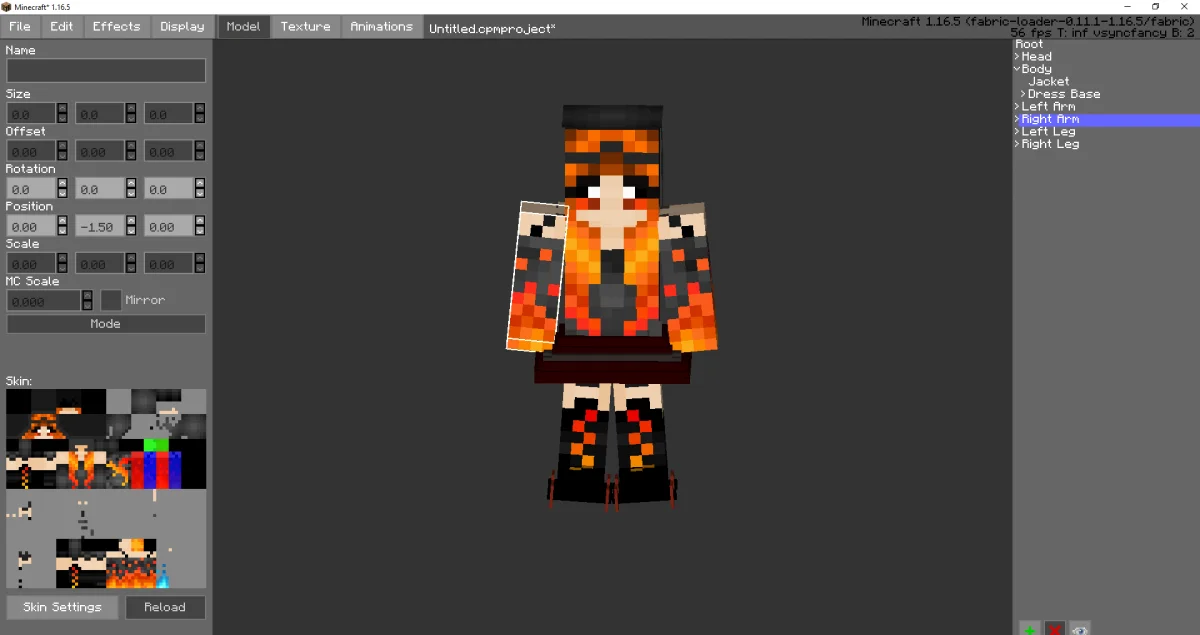Click the red X delete-element icon
1200x635 pixels.
[1054, 628]
